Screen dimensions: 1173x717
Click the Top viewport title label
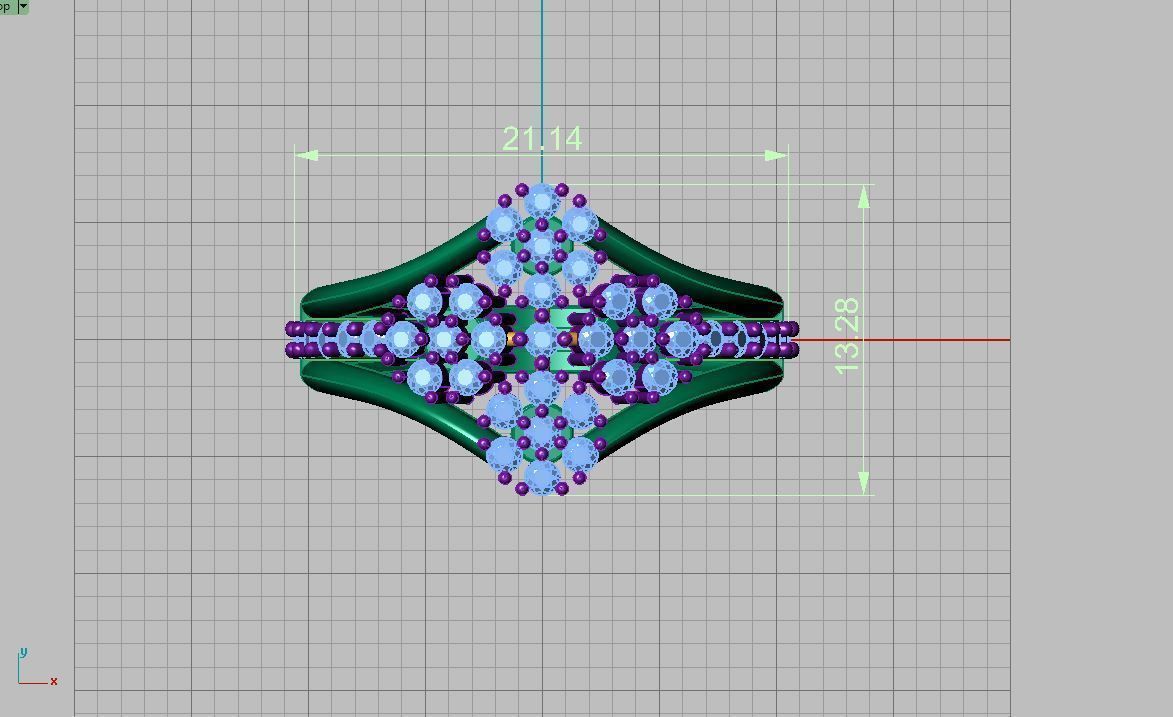pos(6,6)
